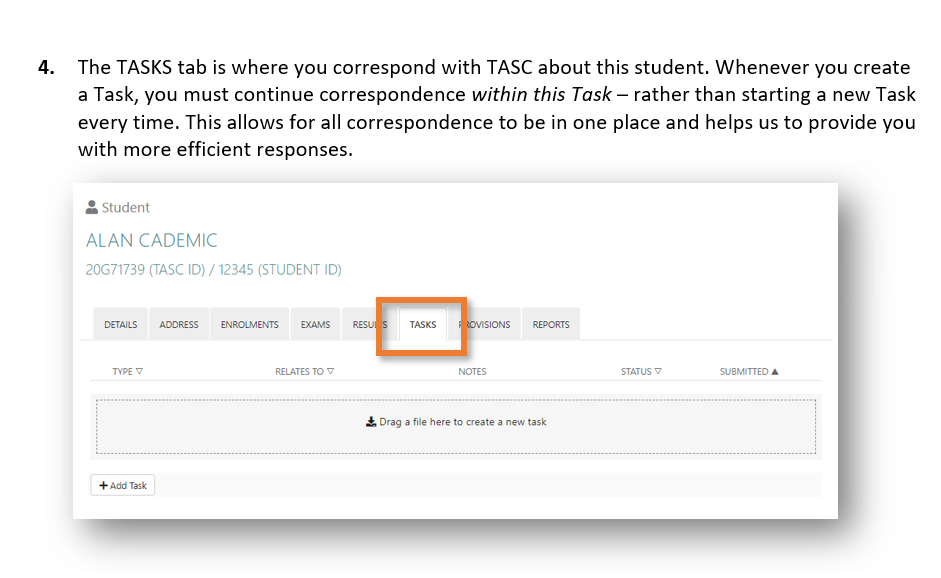Click the NOTES column header
This screenshot has width=941, height=578.
coord(472,372)
